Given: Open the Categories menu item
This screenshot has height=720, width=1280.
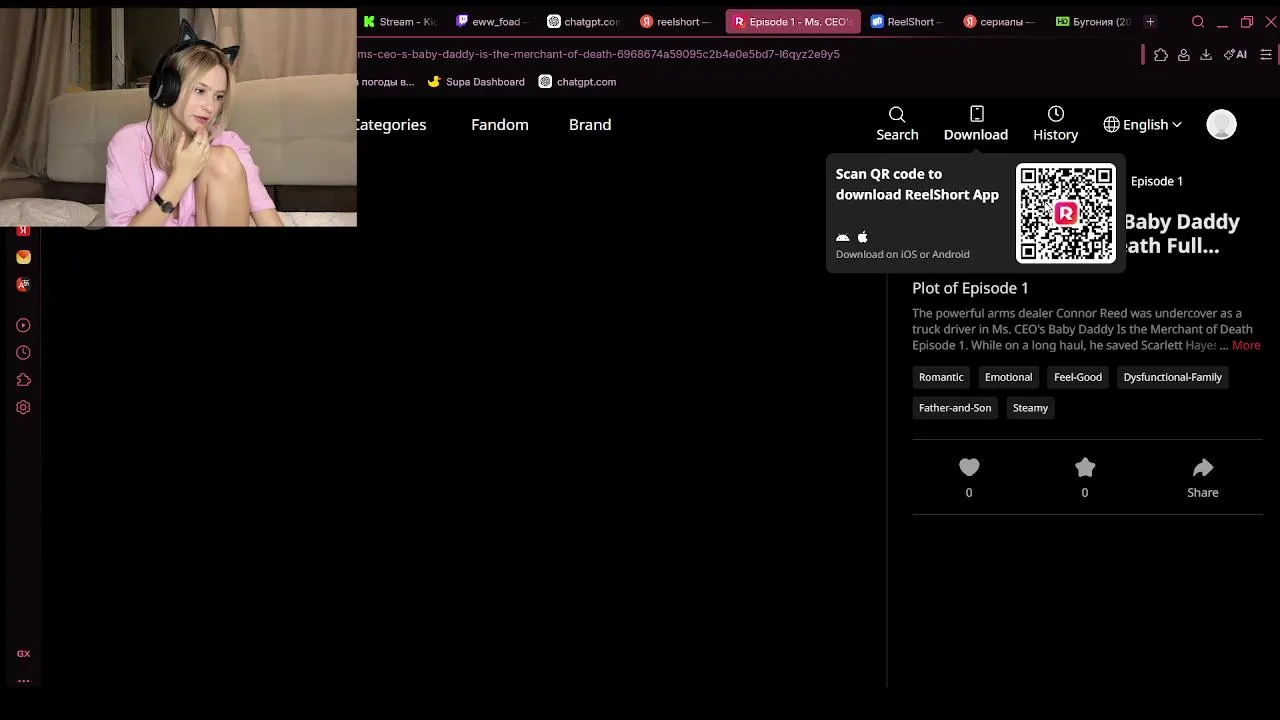Looking at the screenshot, I should click(x=390, y=125).
